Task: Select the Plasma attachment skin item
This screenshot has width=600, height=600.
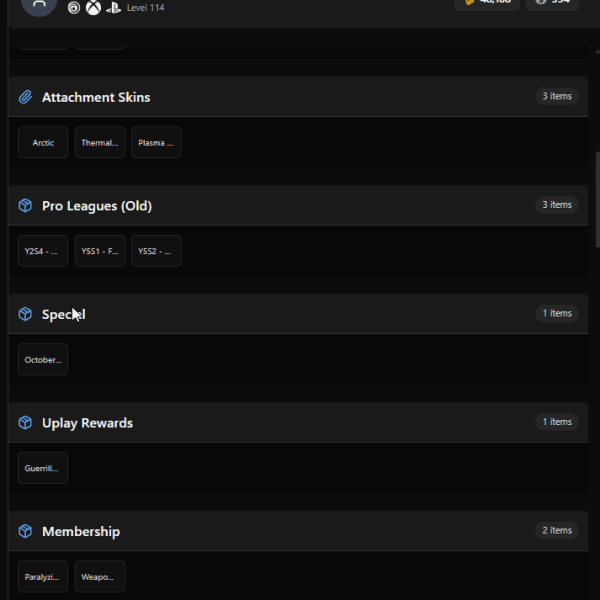Action: click(x=156, y=142)
